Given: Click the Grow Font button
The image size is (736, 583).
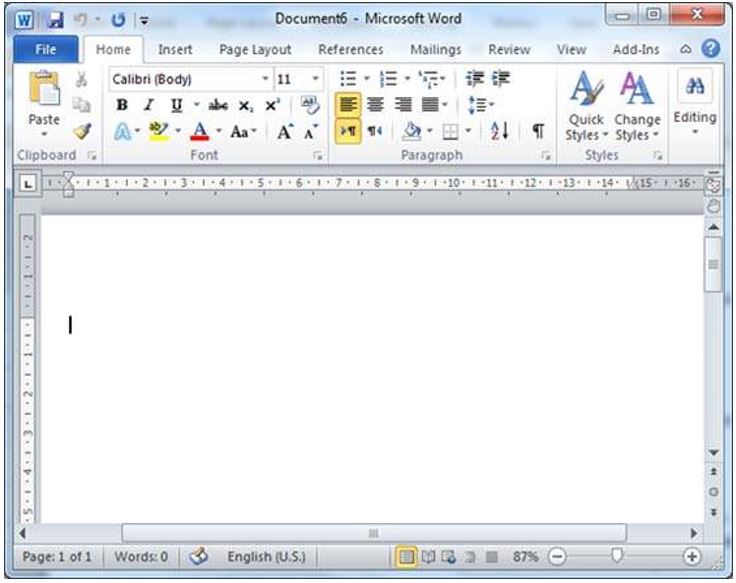Looking at the screenshot, I should [285, 132].
